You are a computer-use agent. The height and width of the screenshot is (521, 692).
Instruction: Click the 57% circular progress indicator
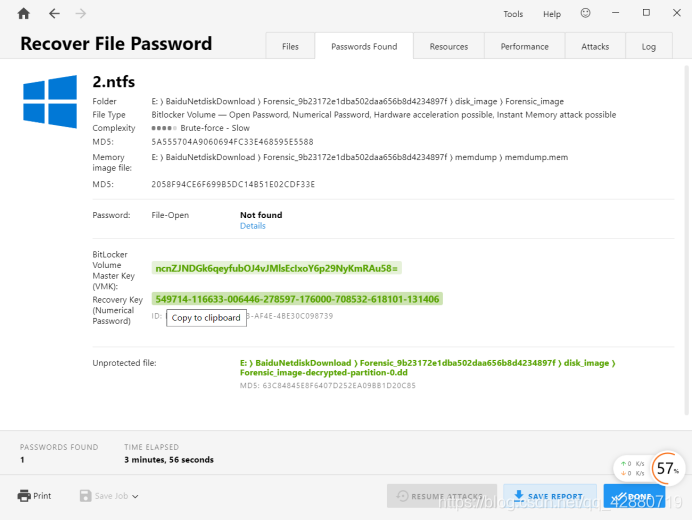point(667,468)
